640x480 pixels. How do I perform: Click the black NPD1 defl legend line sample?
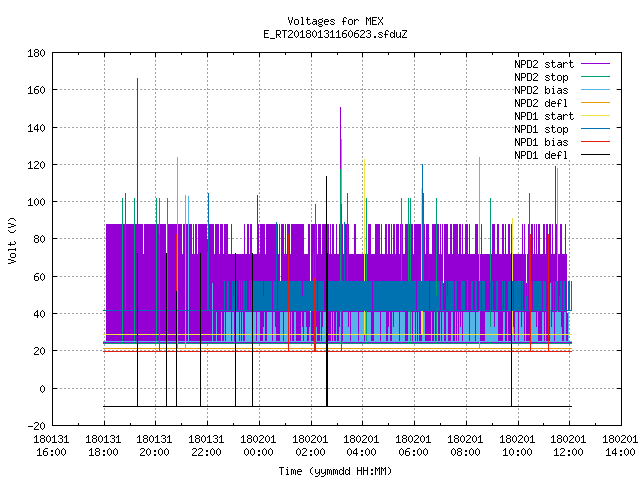(x=596, y=155)
